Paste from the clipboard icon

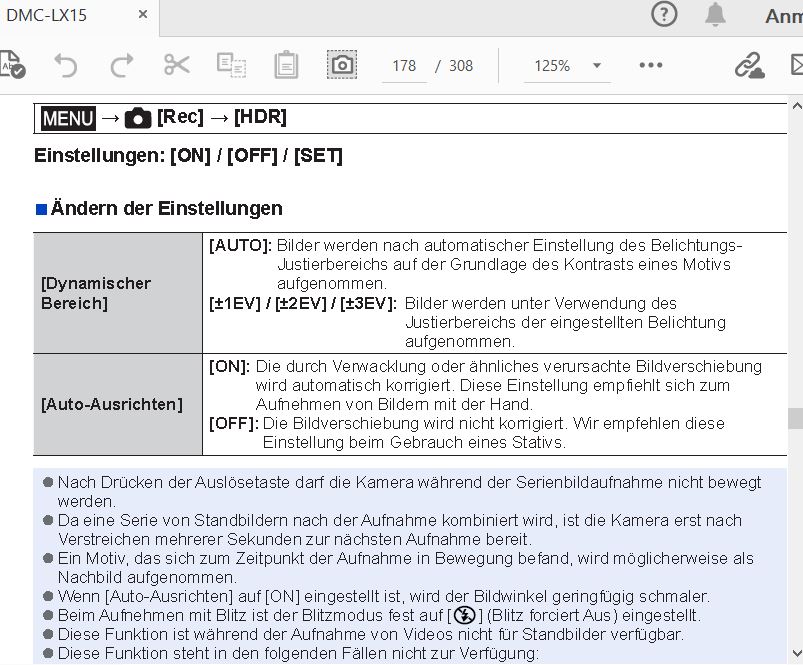(286, 65)
